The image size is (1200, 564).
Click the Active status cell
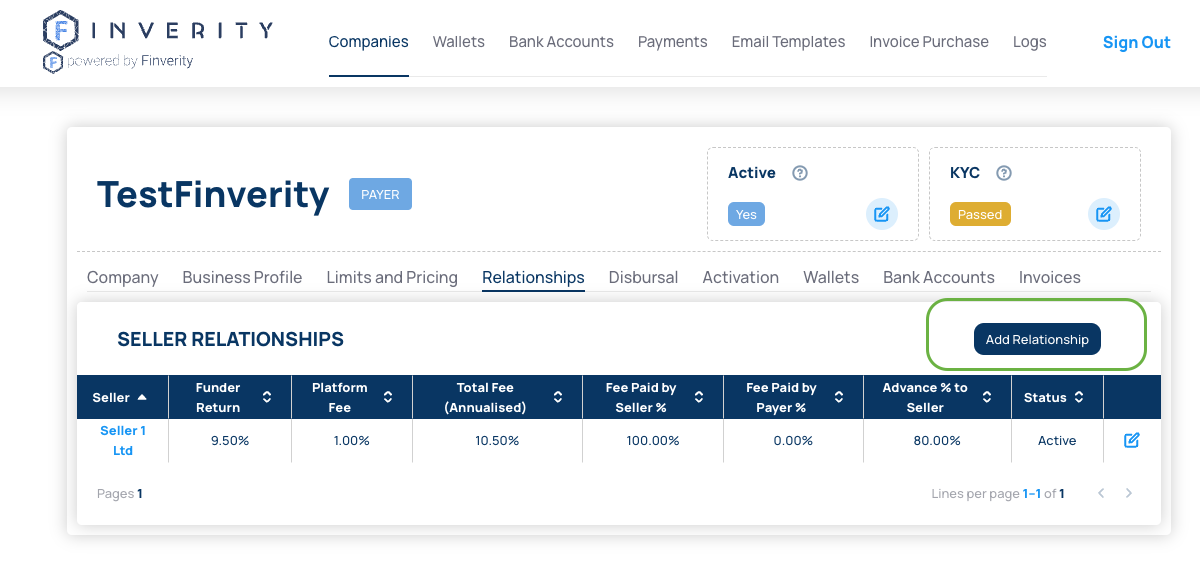click(x=1057, y=440)
